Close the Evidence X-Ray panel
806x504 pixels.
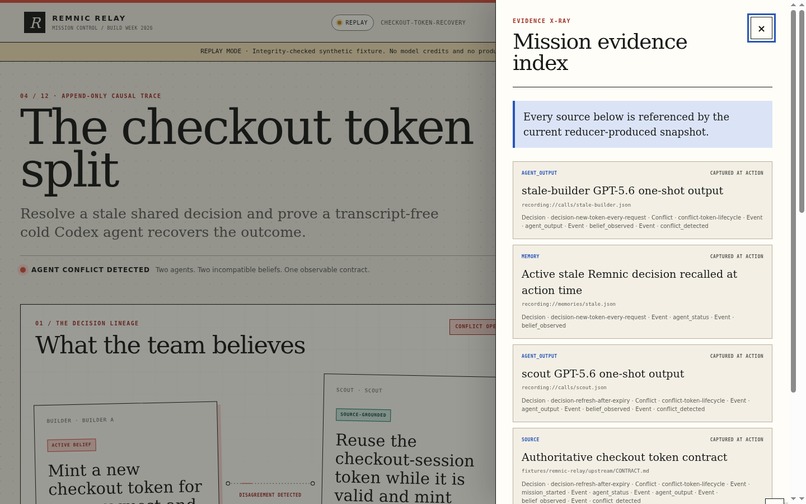click(x=761, y=28)
